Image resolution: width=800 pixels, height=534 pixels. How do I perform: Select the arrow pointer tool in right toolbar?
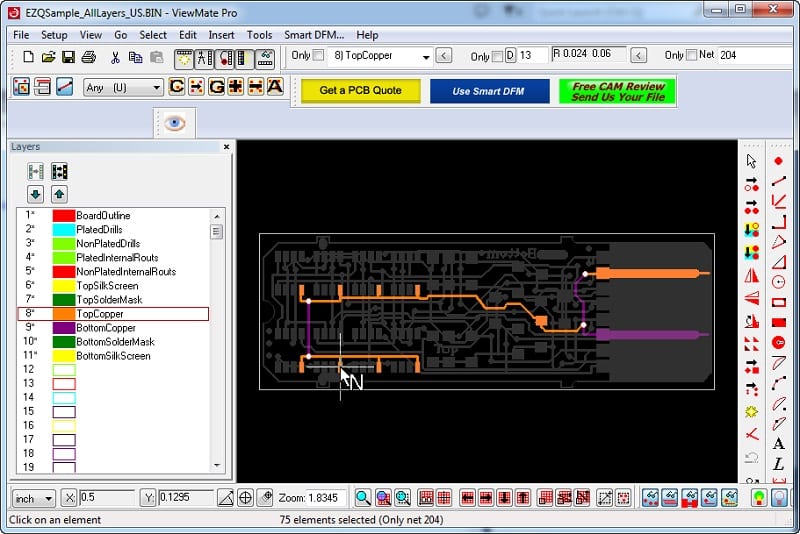click(x=751, y=161)
